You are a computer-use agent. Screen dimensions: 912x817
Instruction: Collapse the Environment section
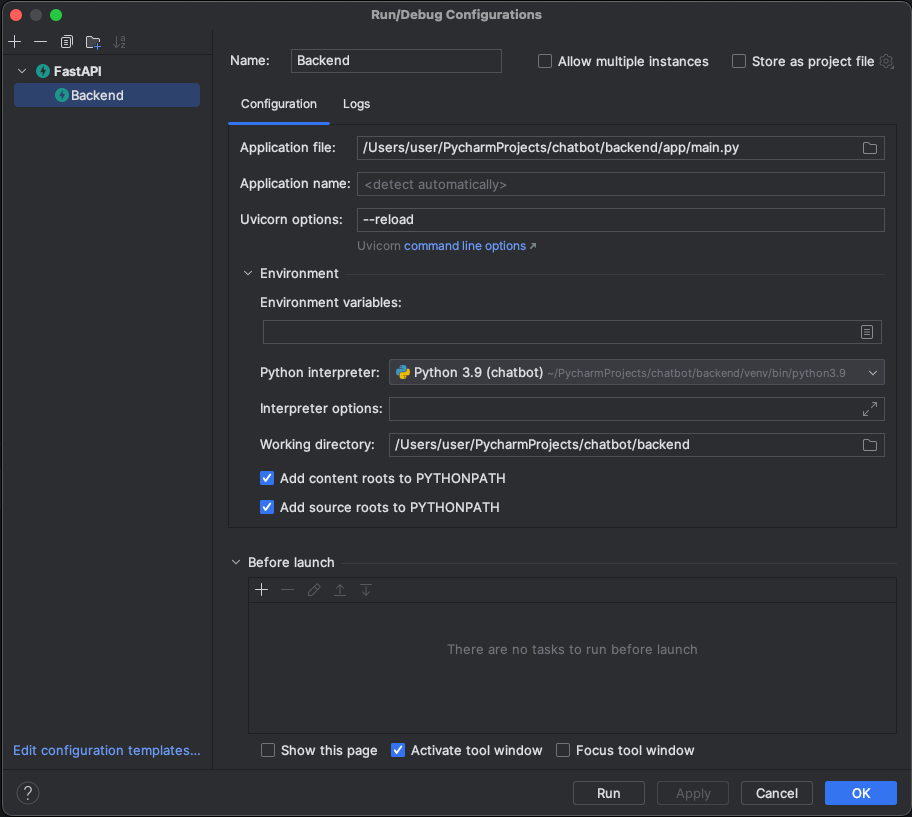point(248,273)
